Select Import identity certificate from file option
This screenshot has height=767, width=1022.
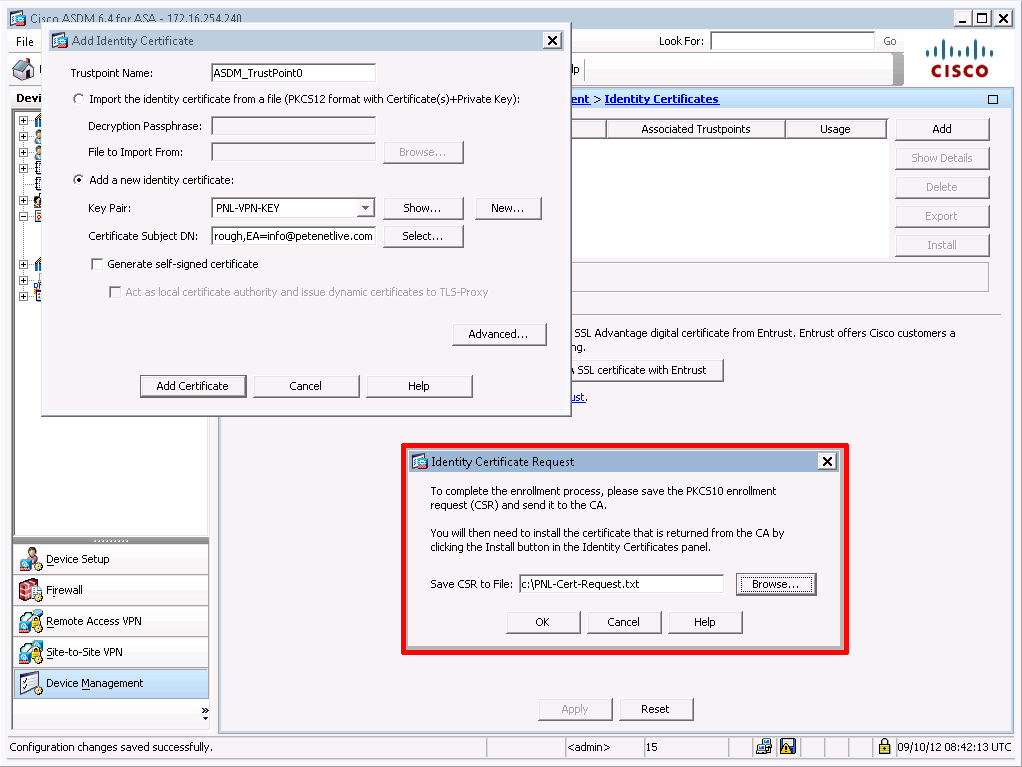78,99
